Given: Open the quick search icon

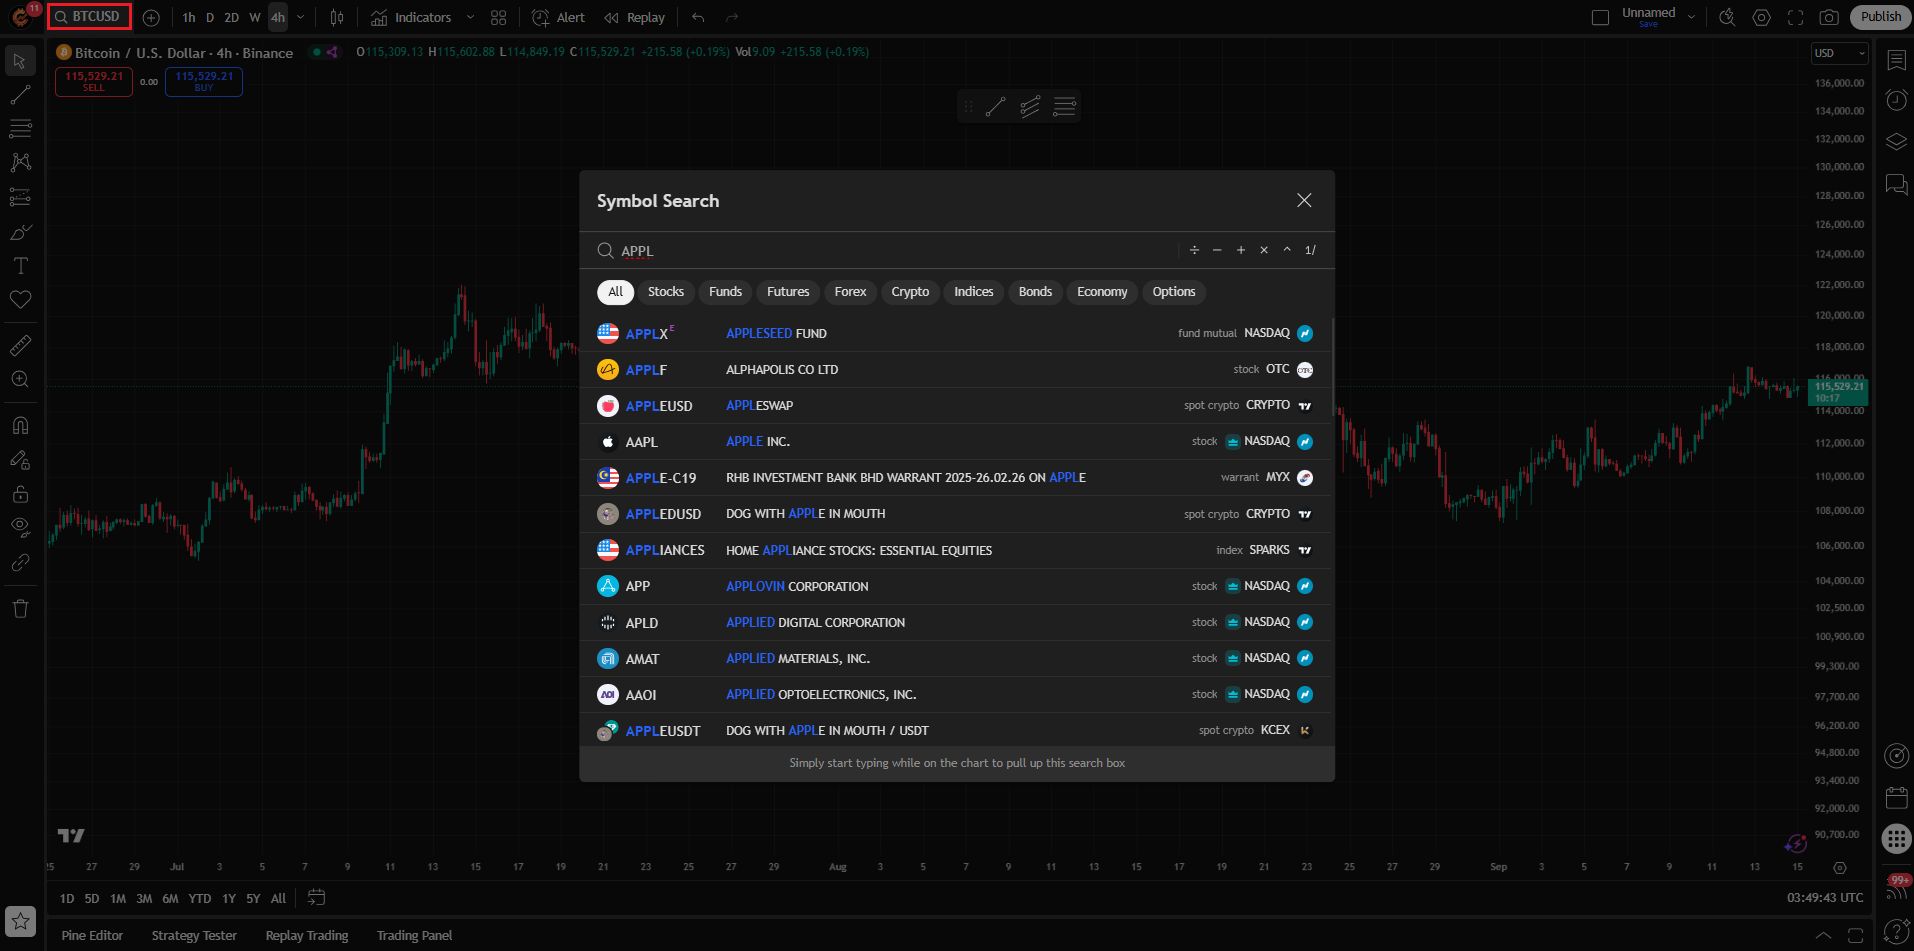Looking at the screenshot, I should [x=1727, y=18].
